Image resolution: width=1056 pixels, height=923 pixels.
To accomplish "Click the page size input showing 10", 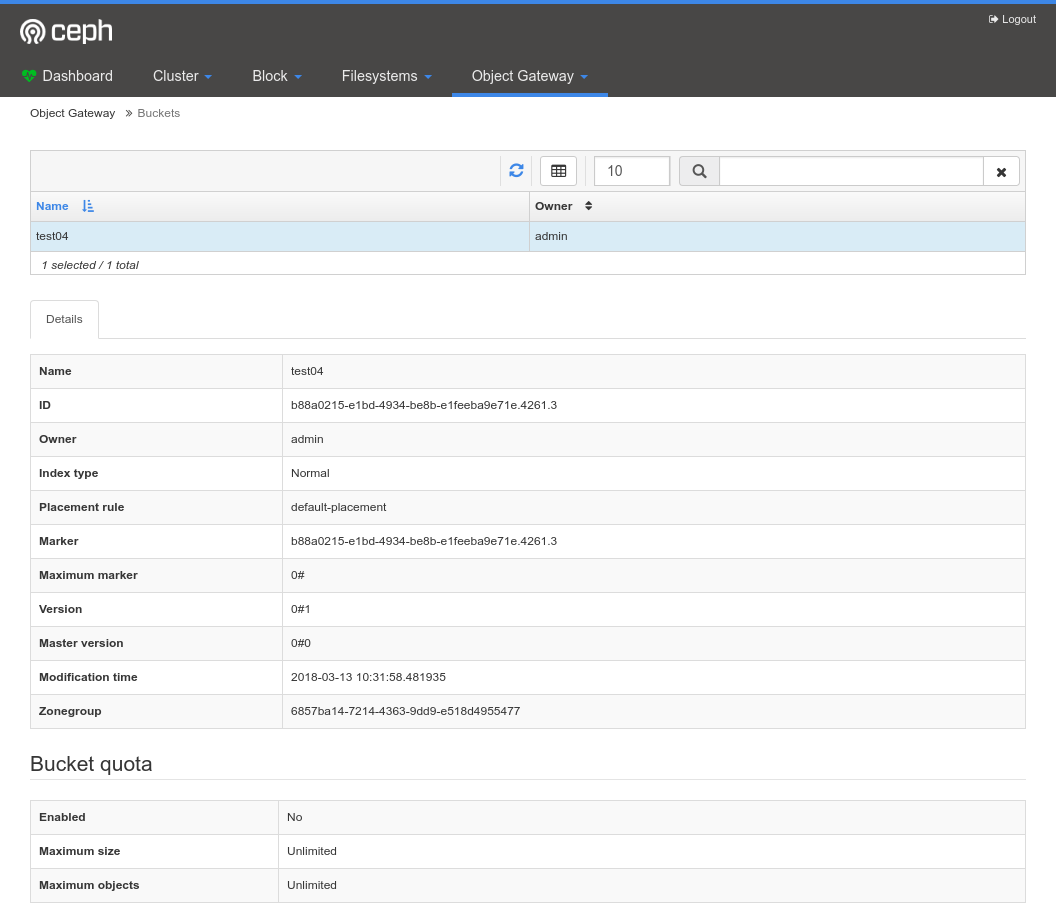I will 631,170.
